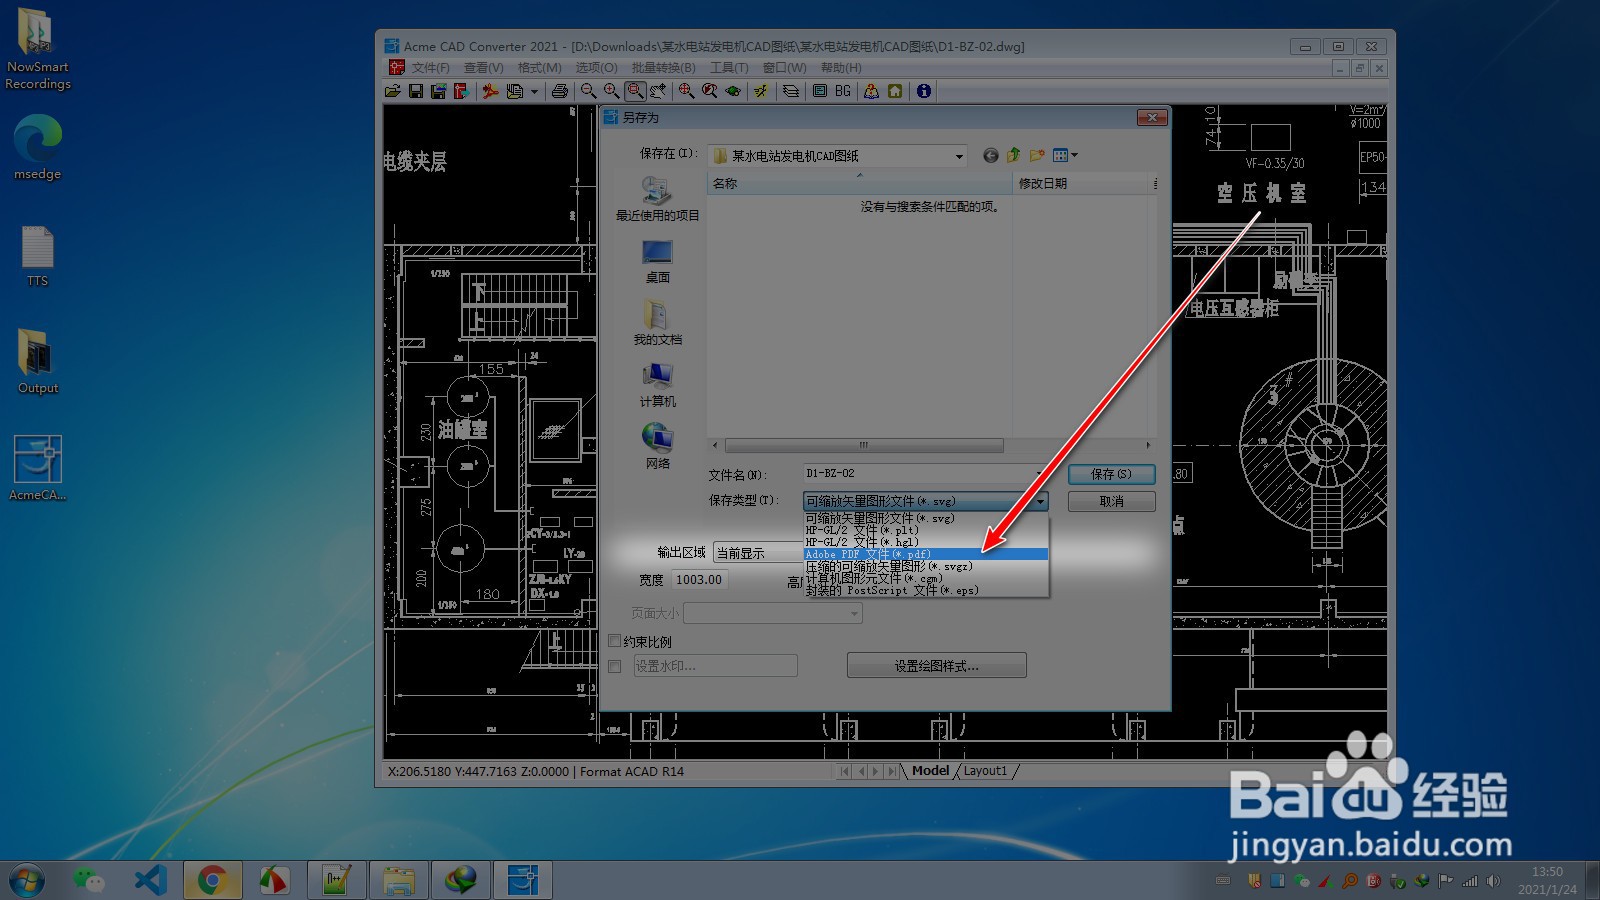Click the file list horizontal scrollbar
This screenshot has width=1600, height=900.
[863, 445]
